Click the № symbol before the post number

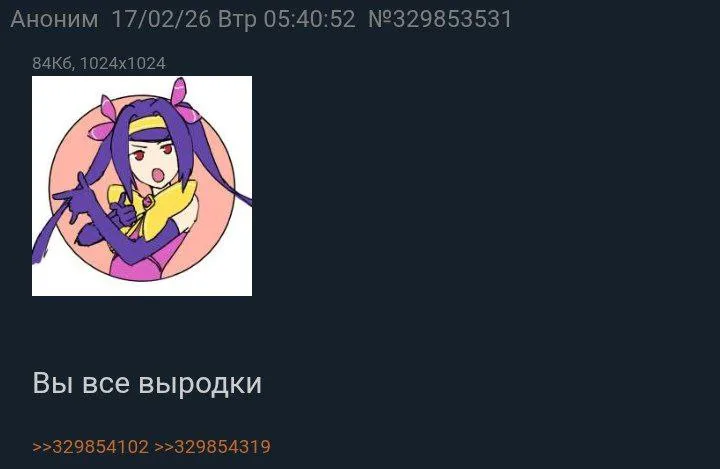pos(380,20)
